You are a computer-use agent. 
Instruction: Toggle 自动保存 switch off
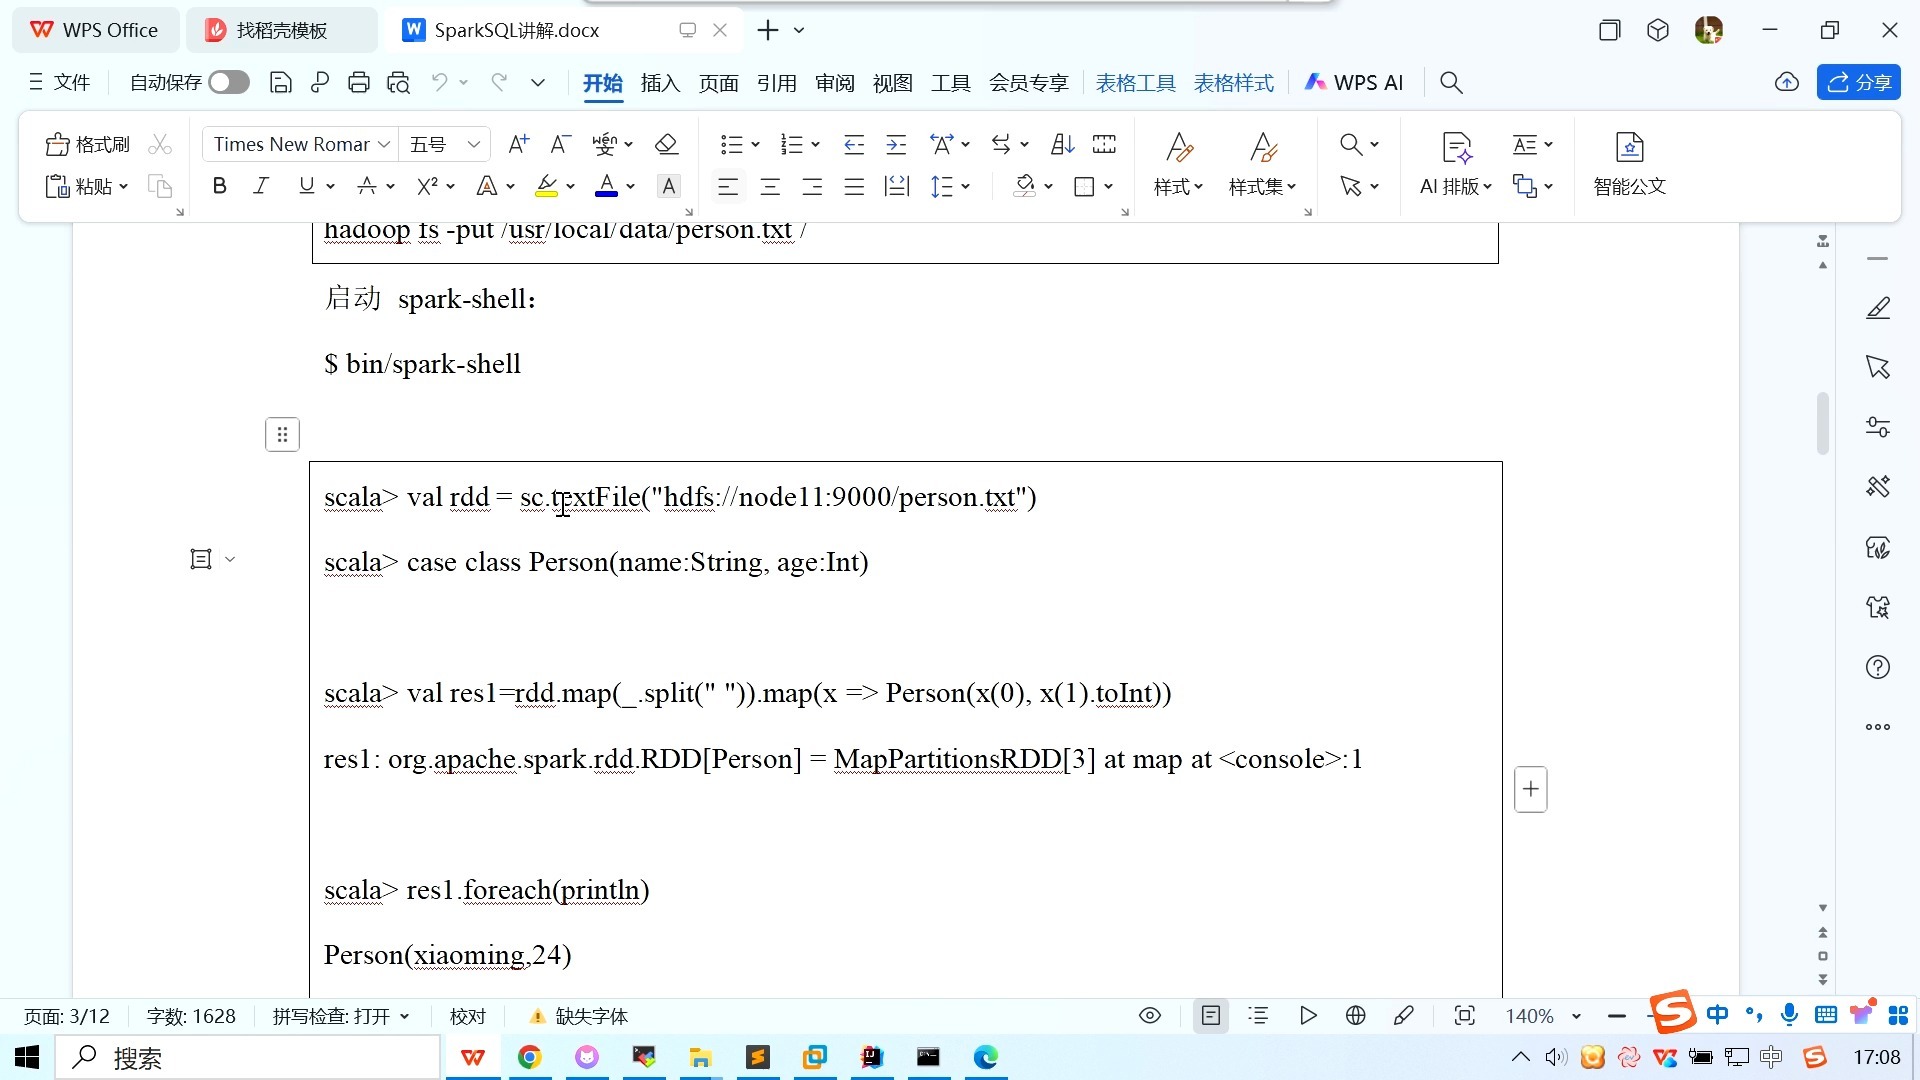[228, 82]
